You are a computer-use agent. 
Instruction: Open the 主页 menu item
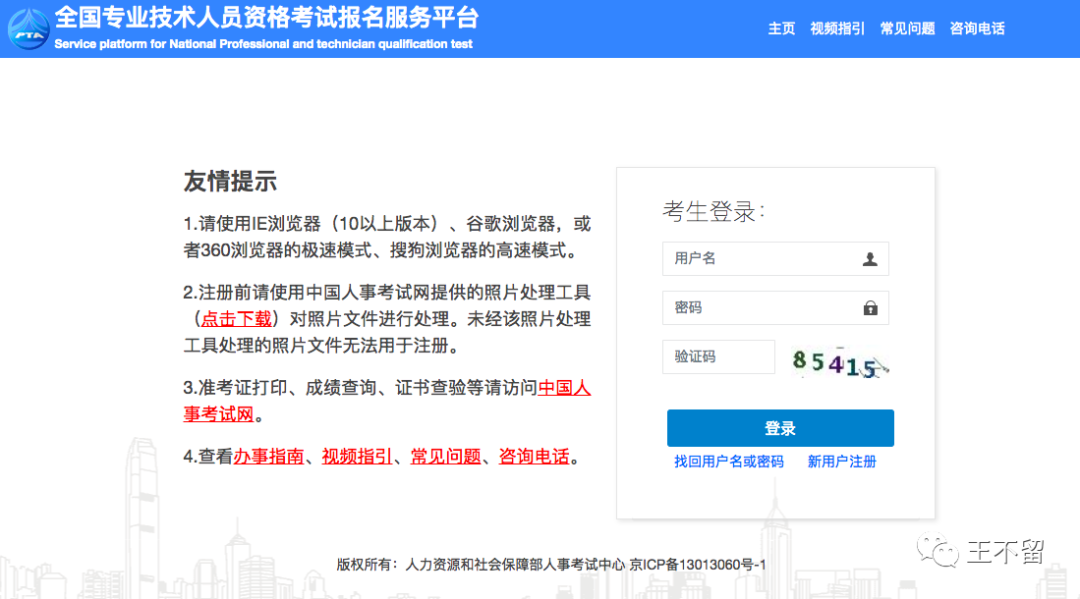tap(782, 29)
